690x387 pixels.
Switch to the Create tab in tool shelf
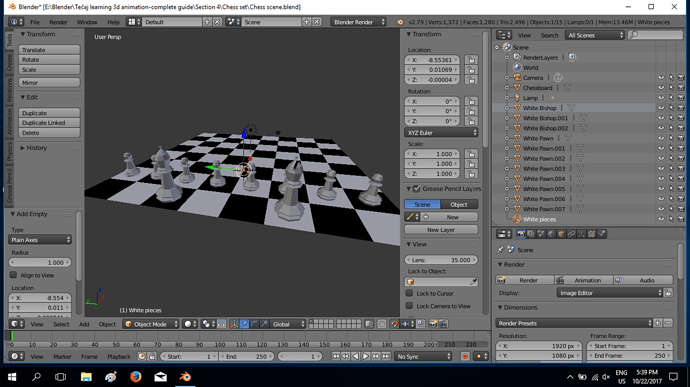pyautogui.click(x=9, y=63)
